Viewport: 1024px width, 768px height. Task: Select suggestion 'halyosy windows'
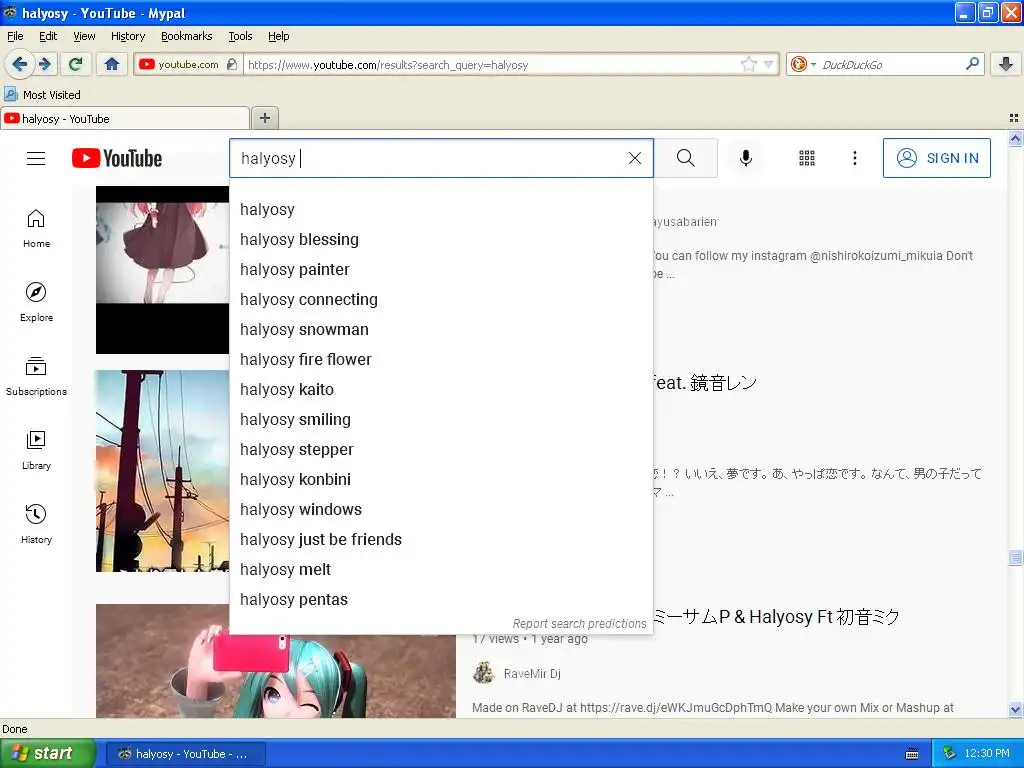tap(441, 510)
